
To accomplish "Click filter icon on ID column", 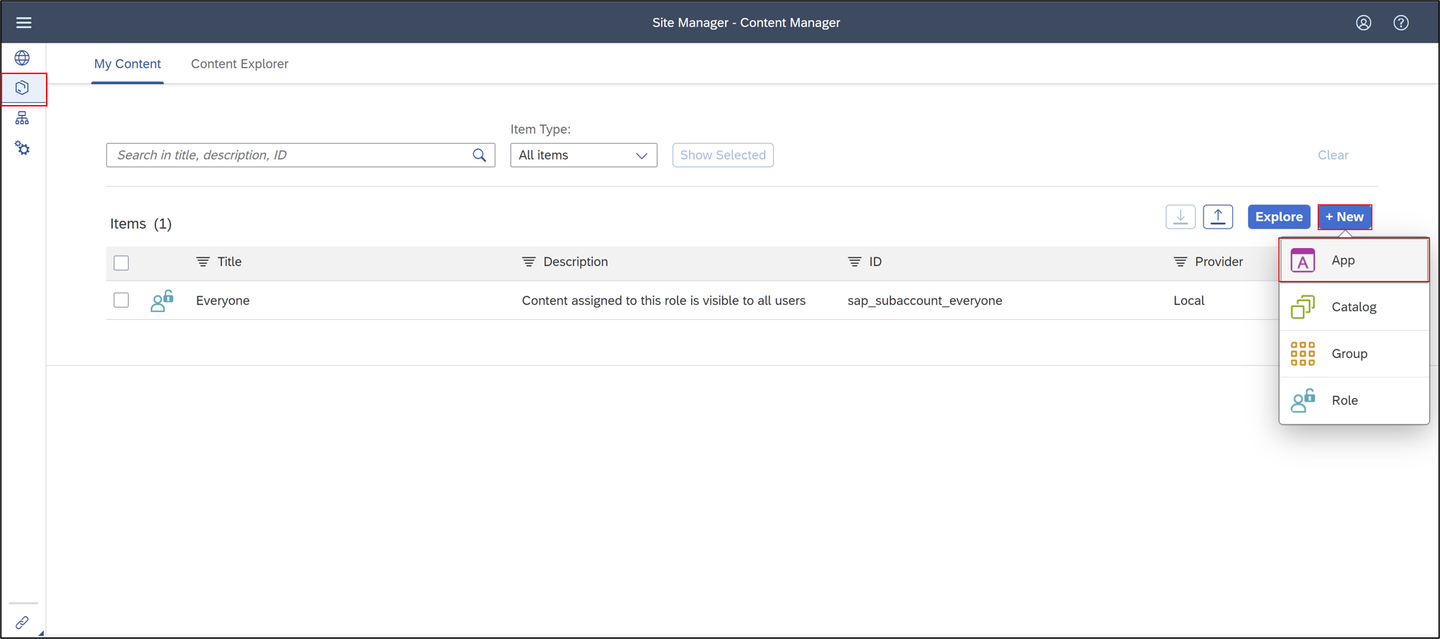I will (854, 262).
